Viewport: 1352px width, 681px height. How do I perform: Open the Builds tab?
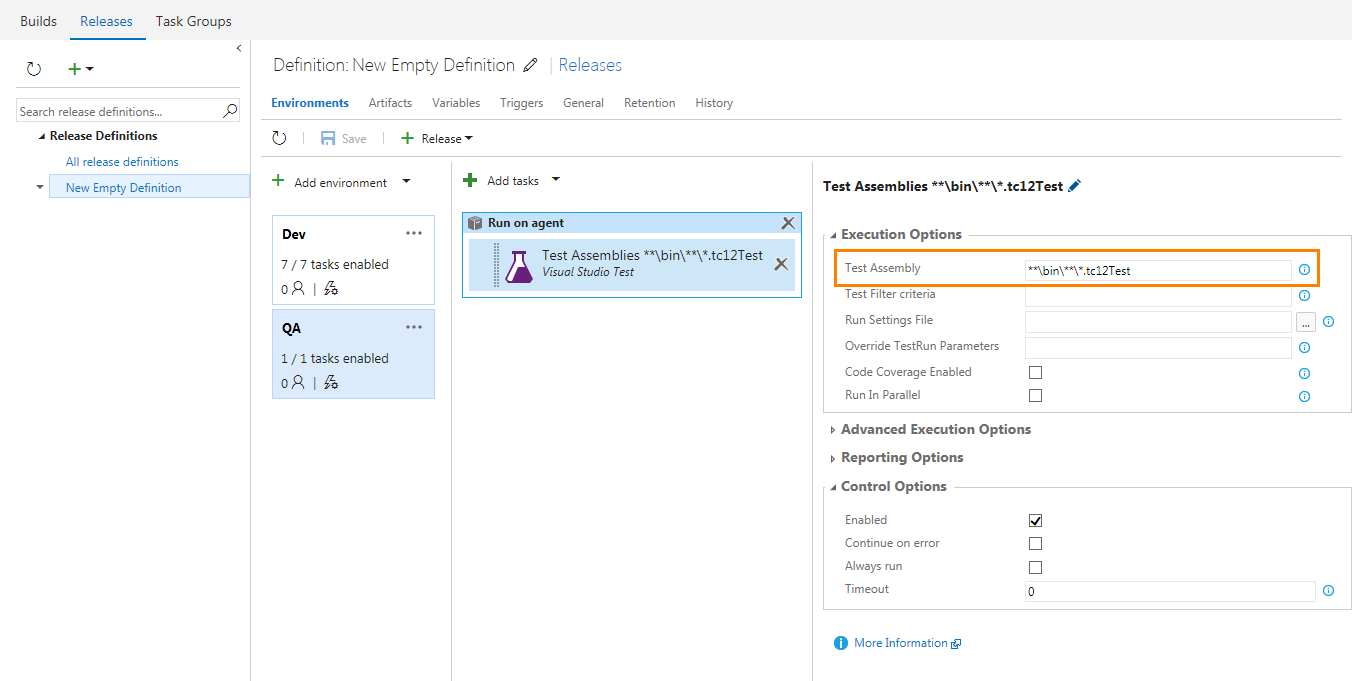point(38,21)
